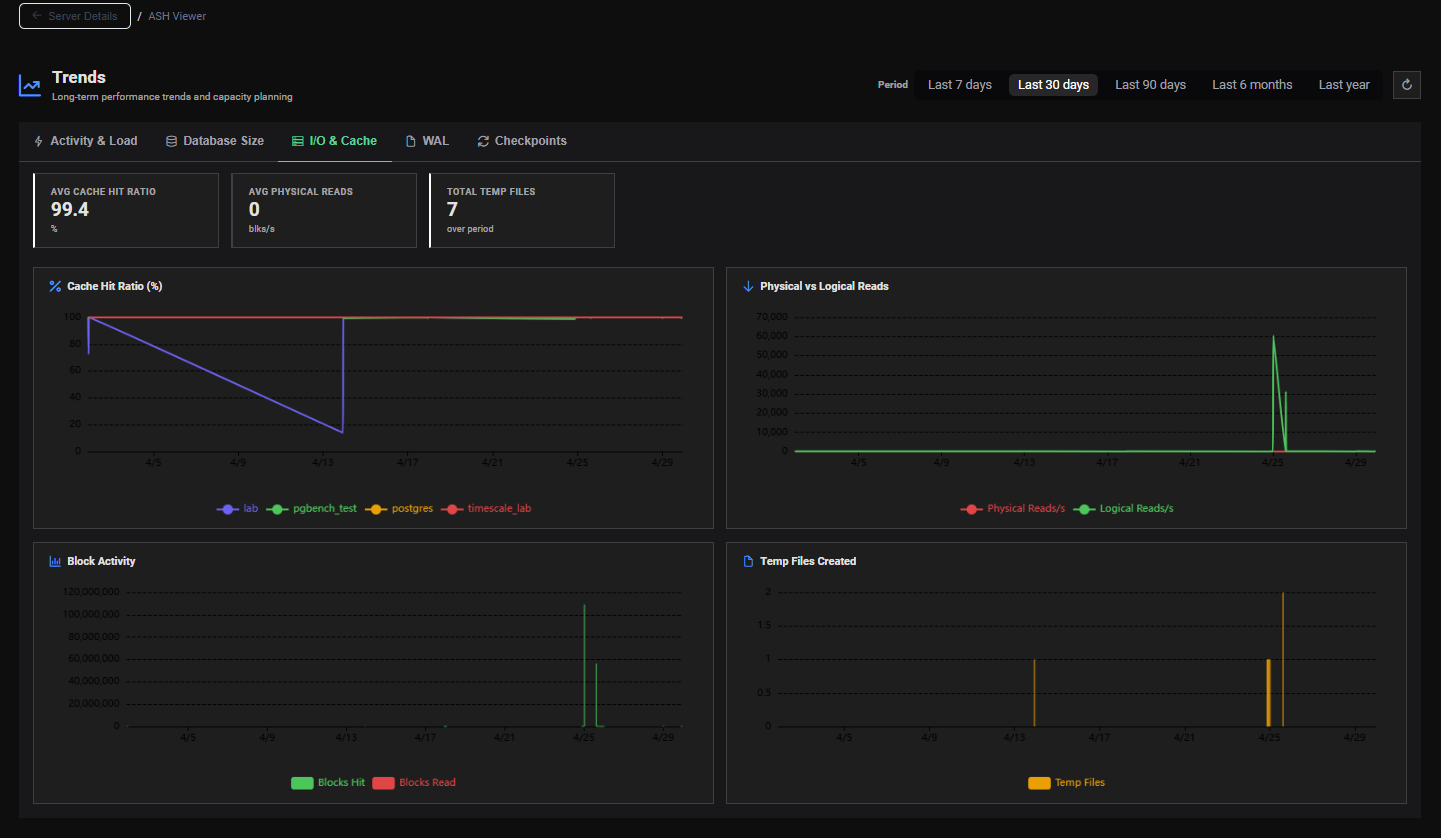Hide the Physical Reads/s series

tap(1012, 508)
